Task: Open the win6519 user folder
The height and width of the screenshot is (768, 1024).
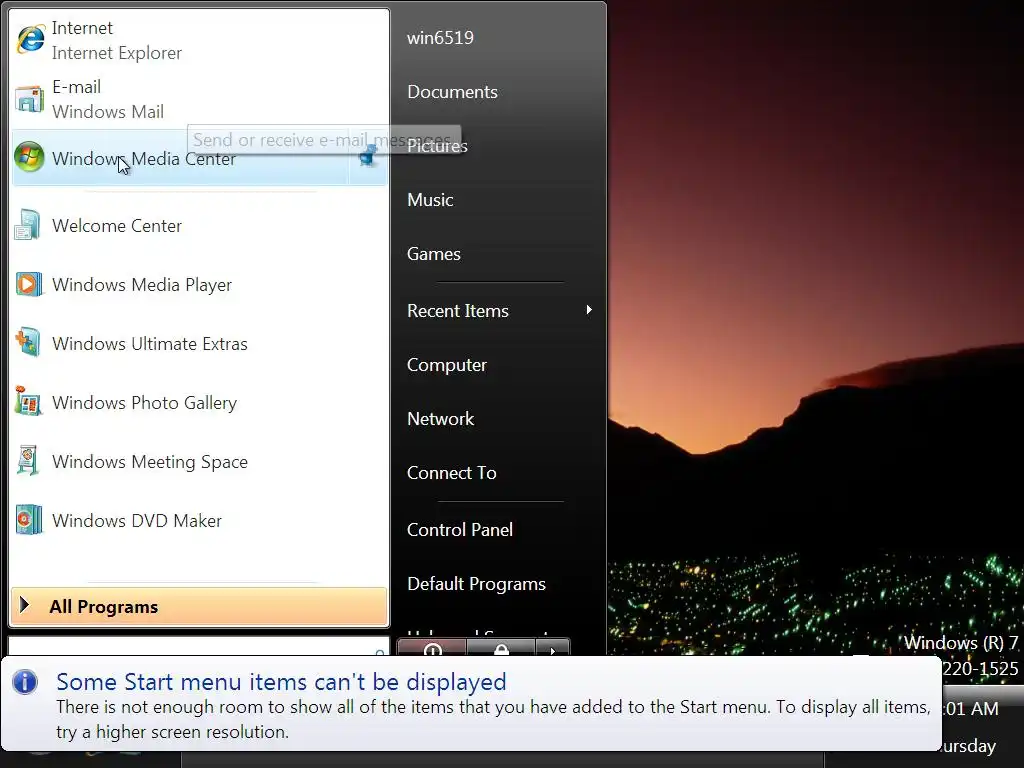Action: pos(440,38)
